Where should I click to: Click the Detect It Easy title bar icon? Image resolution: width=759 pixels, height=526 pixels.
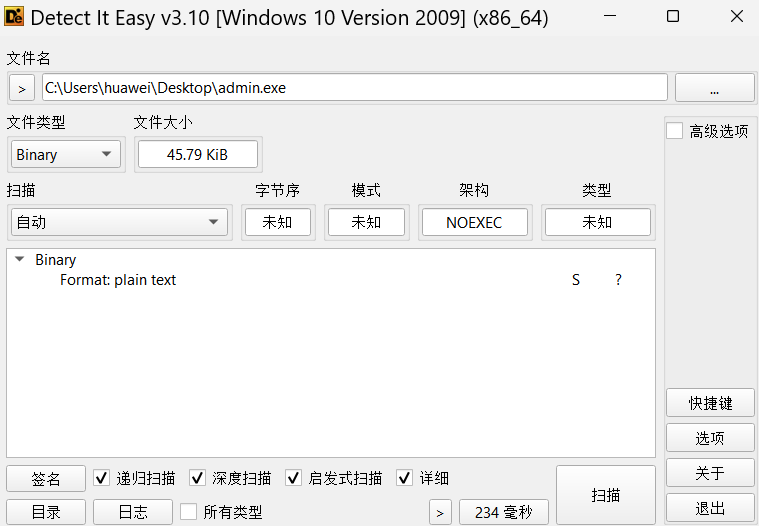click(x=14, y=17)
